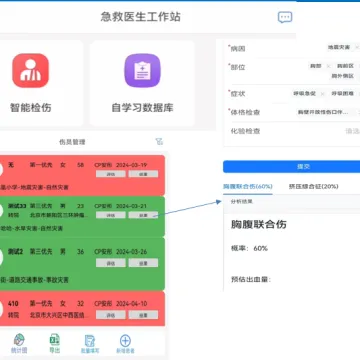Viewport: 360px width, 360px height.
Task: Click the 呼吸困难 tag in 症状 field
Action: [x=342, y=94]
